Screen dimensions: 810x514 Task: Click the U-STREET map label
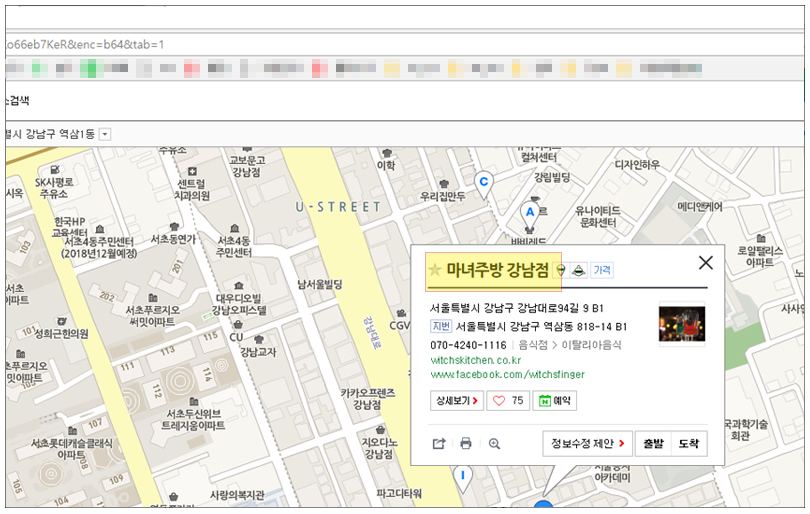338,207
